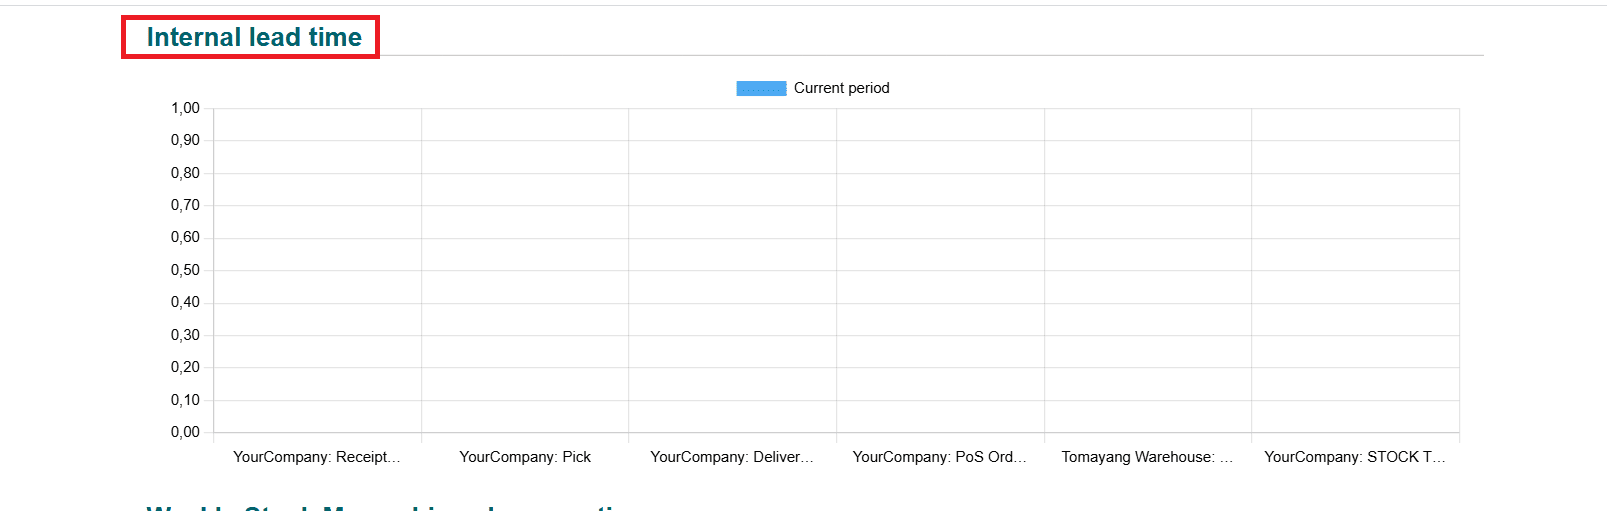Click the 0,60 y-axis value
This screenshot has width=1607, height=511.
[x=185, y=237]
